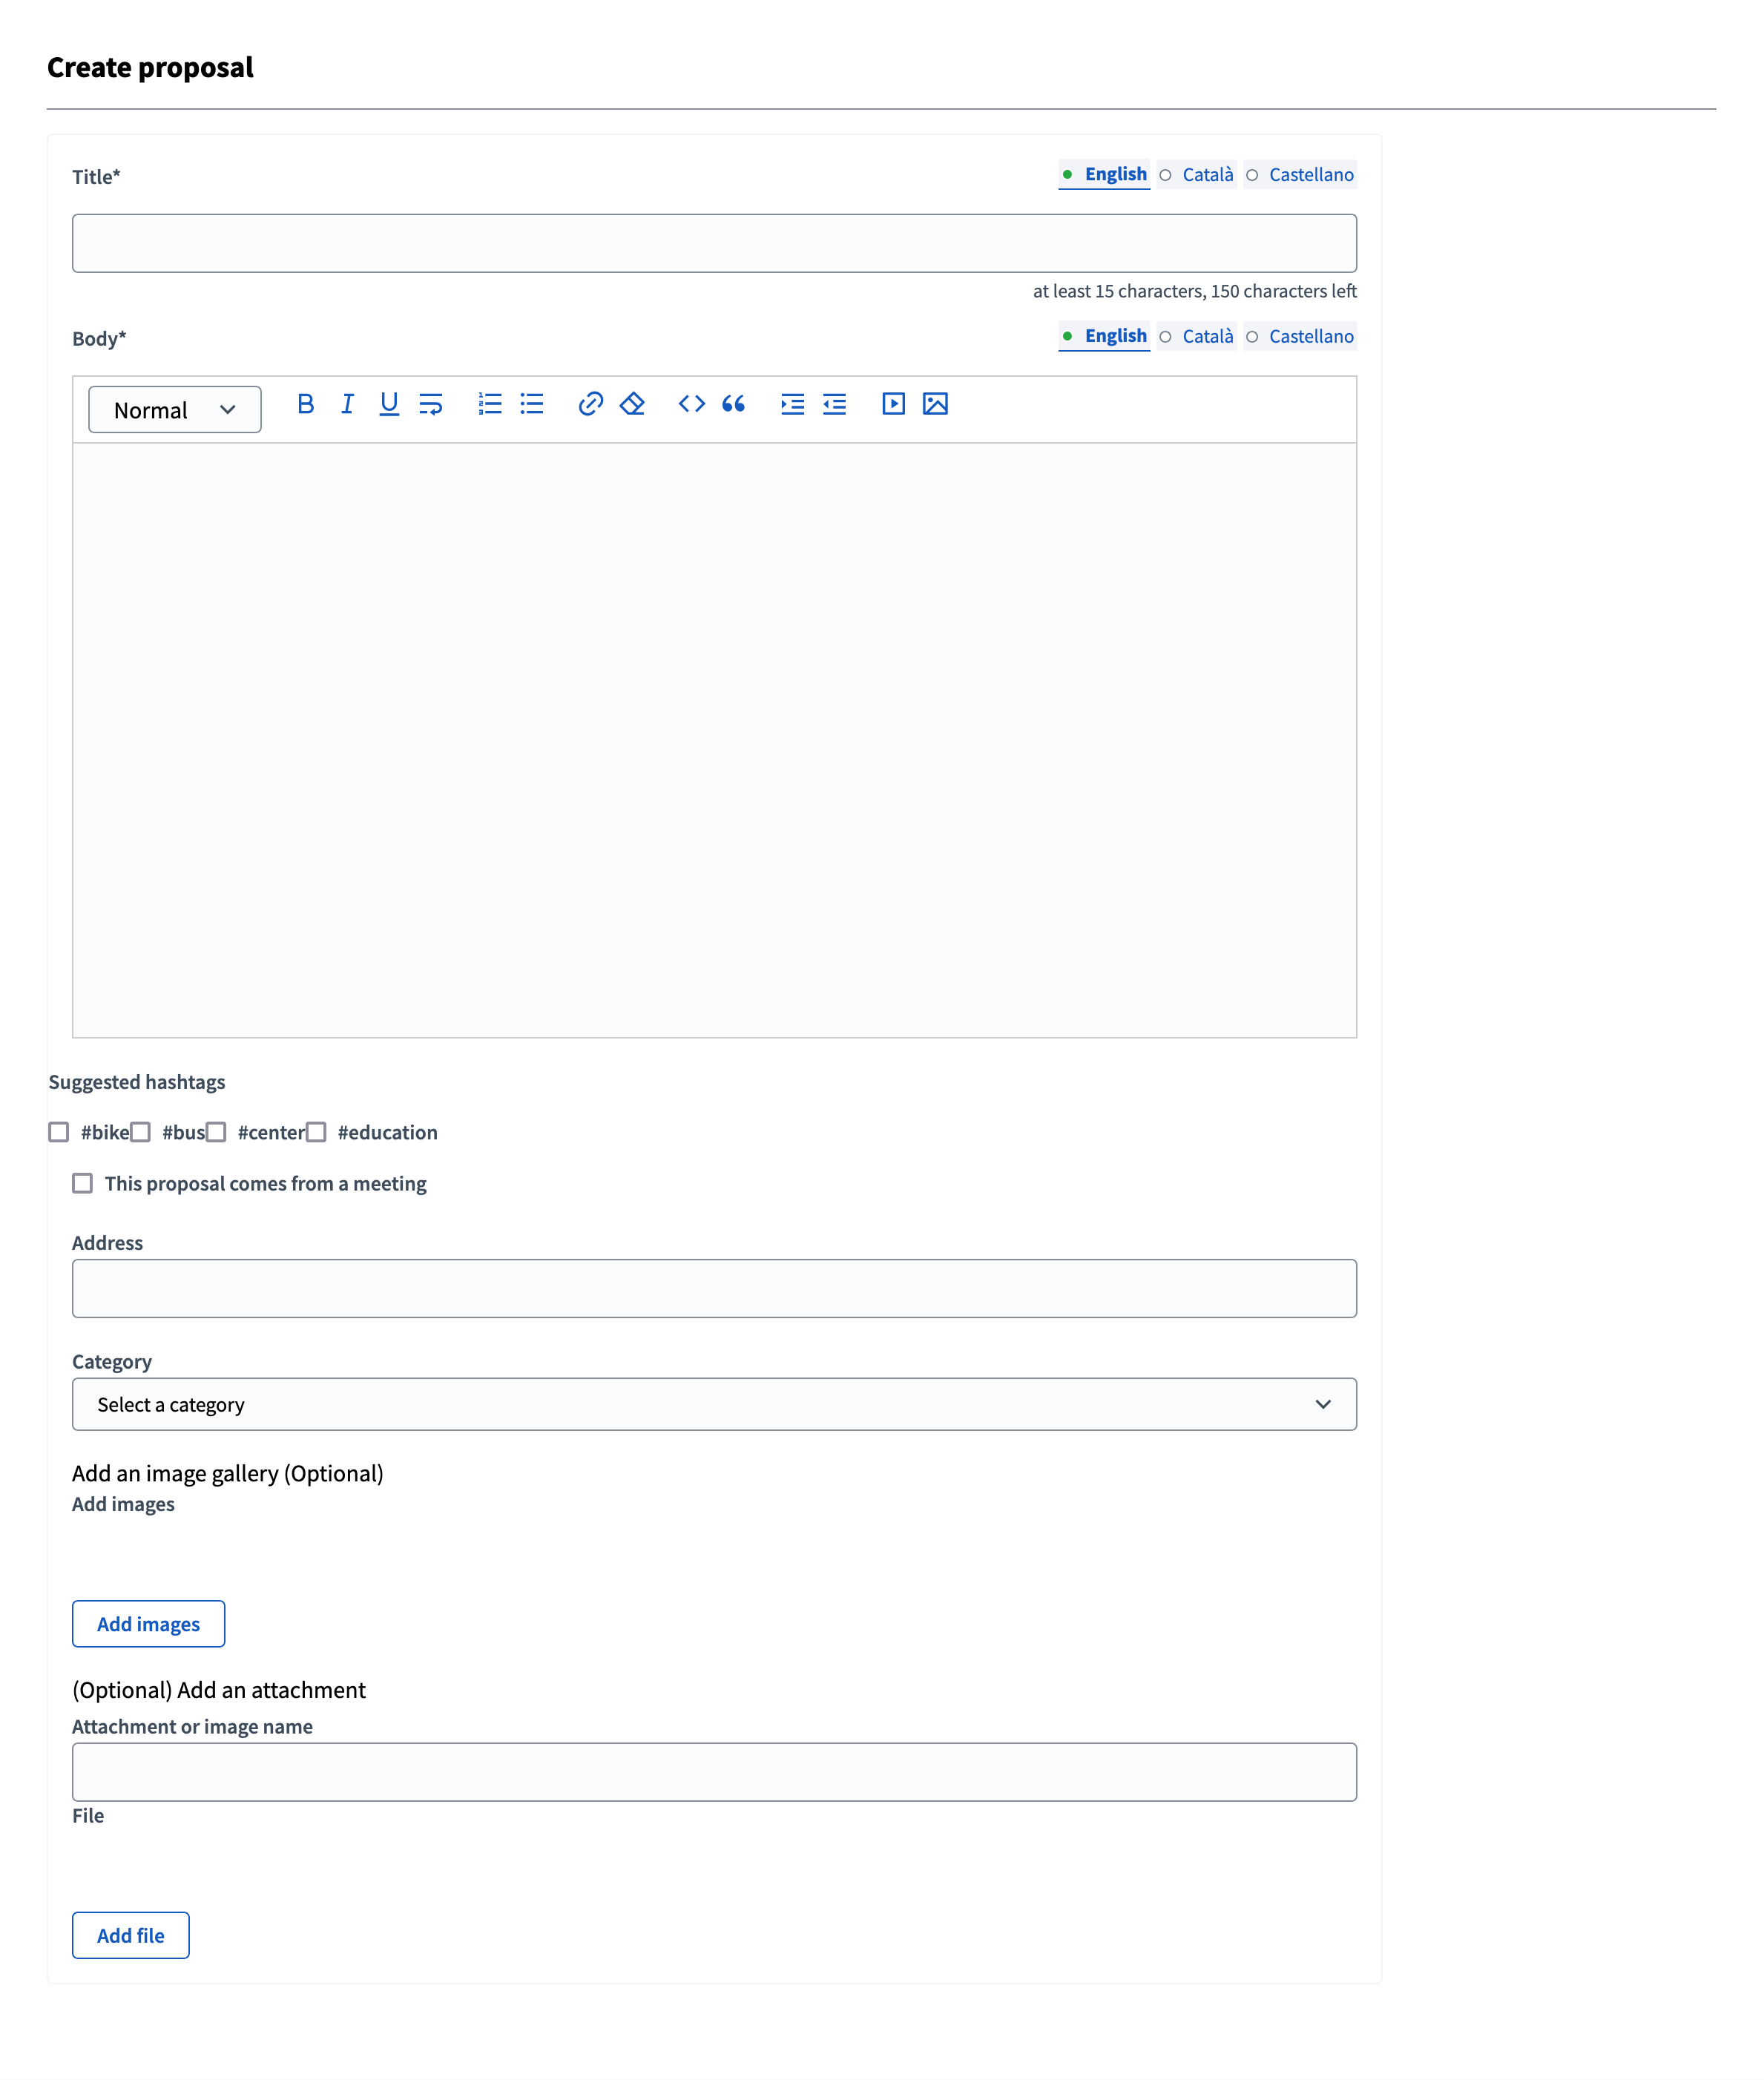Viewport: 1764px width, 2080px height.
Task: Insert a bullet list
Action: (531, 405)
